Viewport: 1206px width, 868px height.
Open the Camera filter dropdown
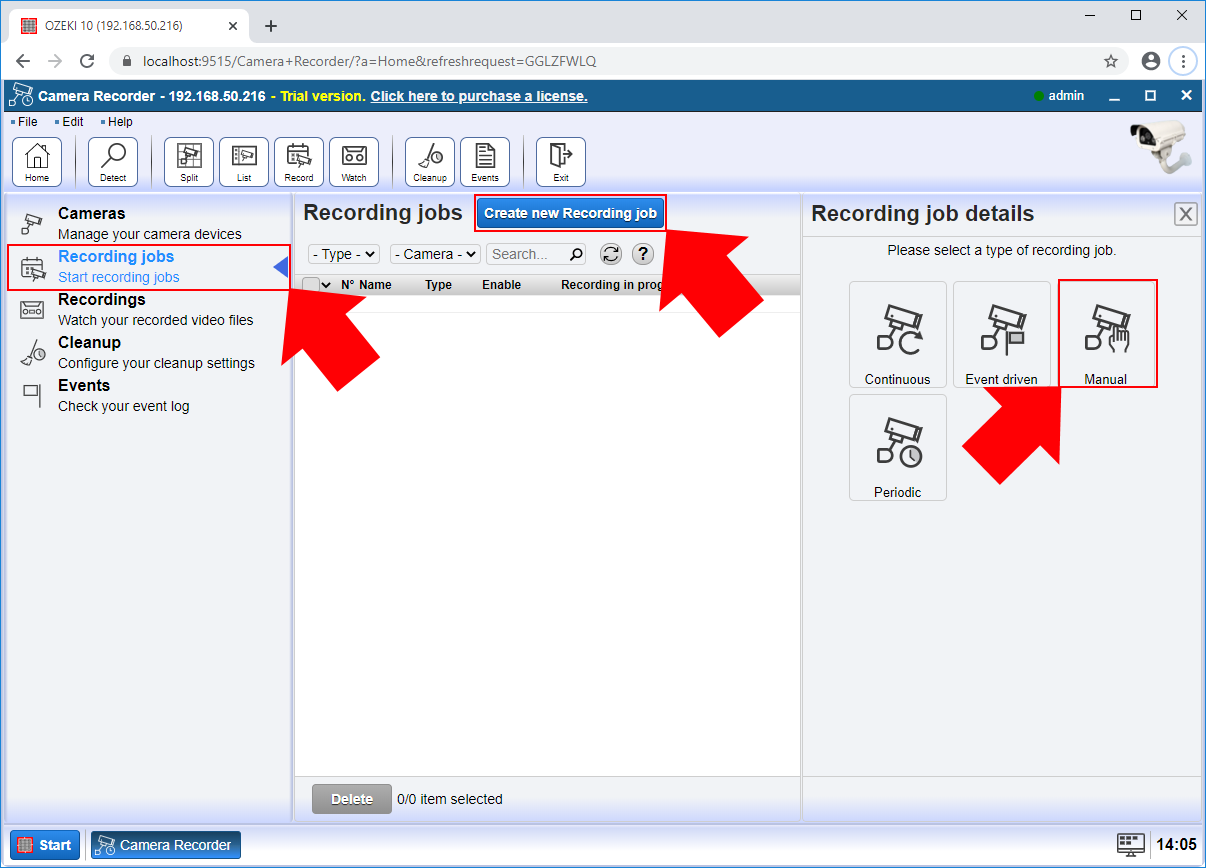435,254
